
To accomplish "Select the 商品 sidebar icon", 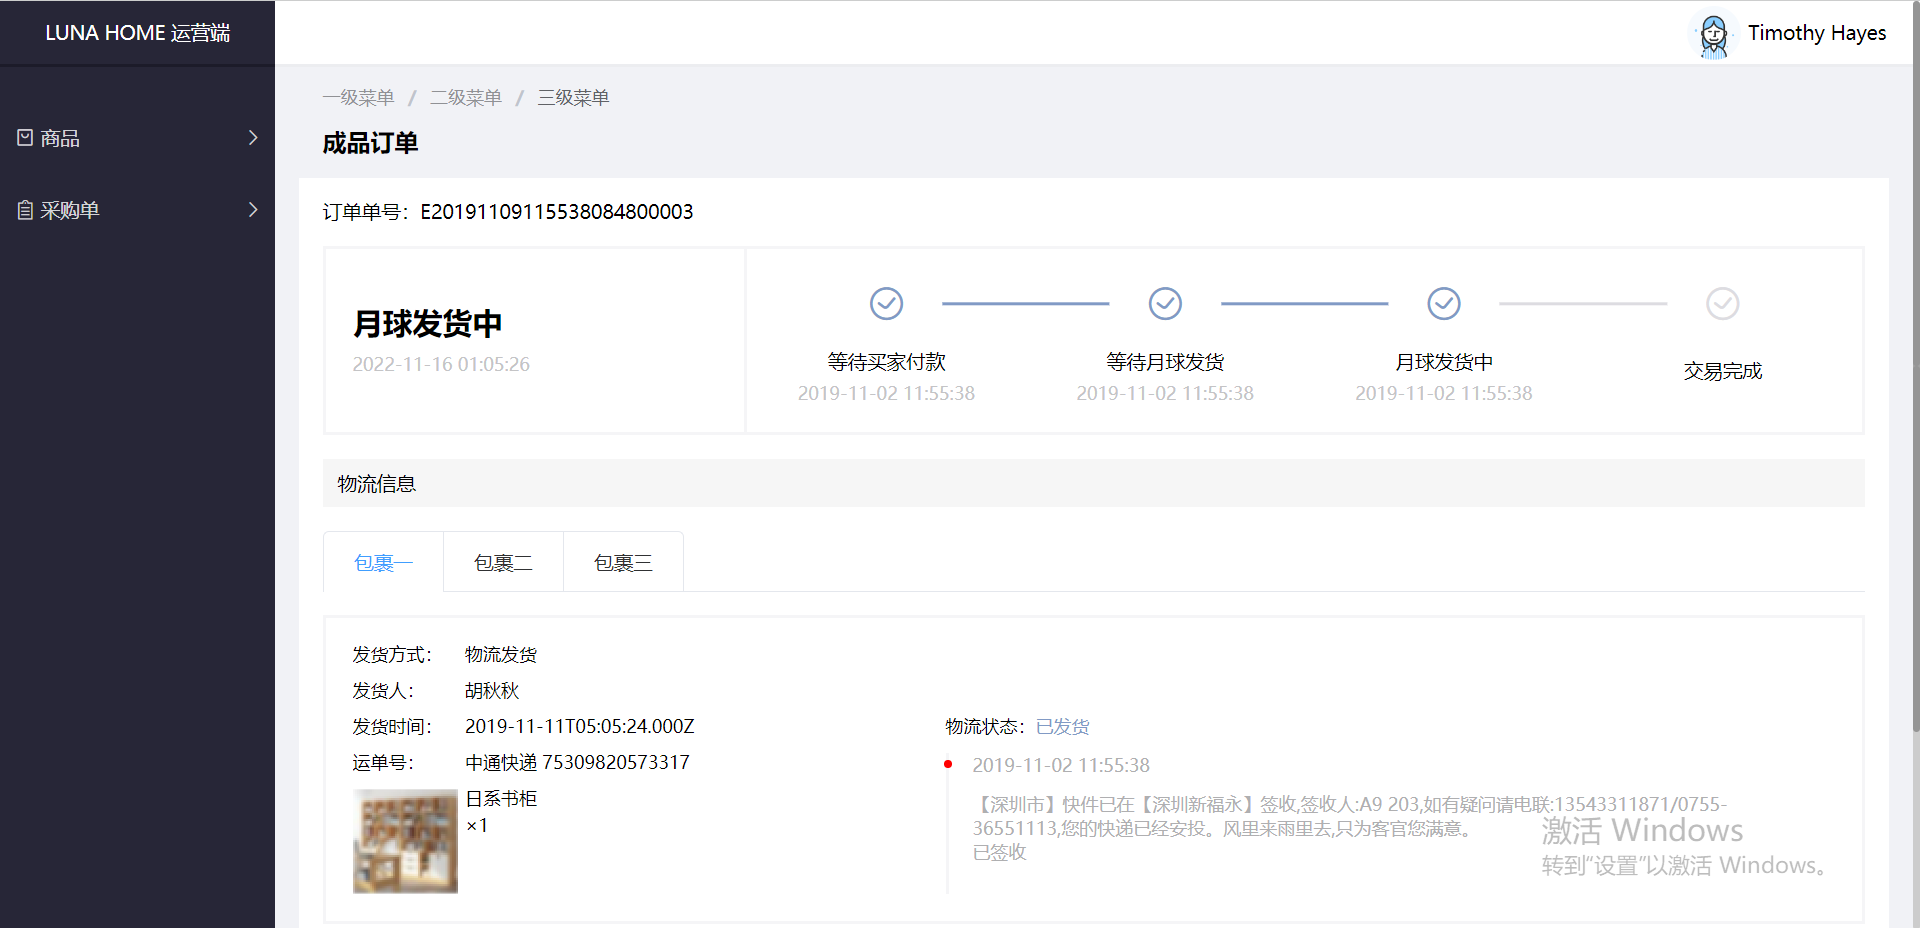I will 25,137.
